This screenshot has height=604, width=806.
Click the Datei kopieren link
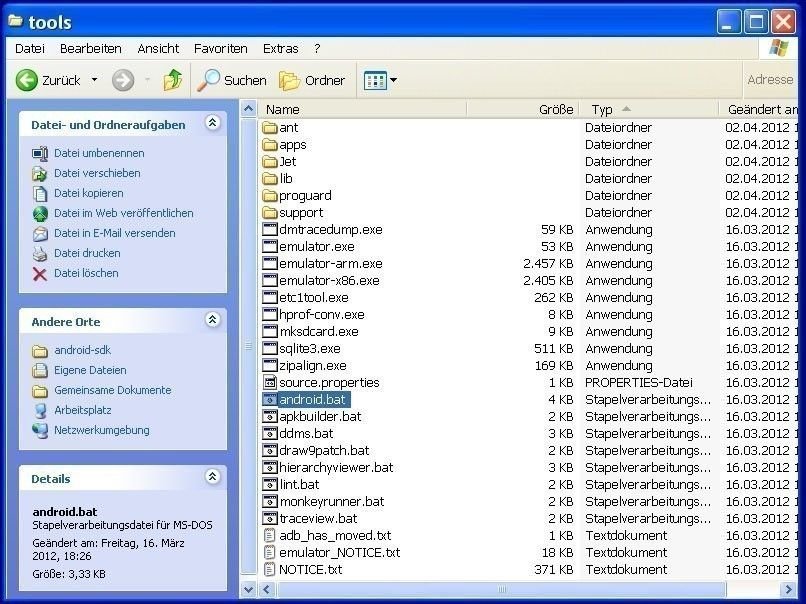click(89, 193)
